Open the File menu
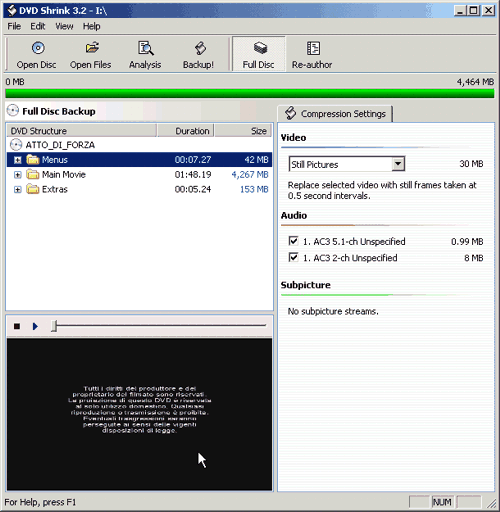Viewport: 500px width, 512px height. tap(14, 26)
